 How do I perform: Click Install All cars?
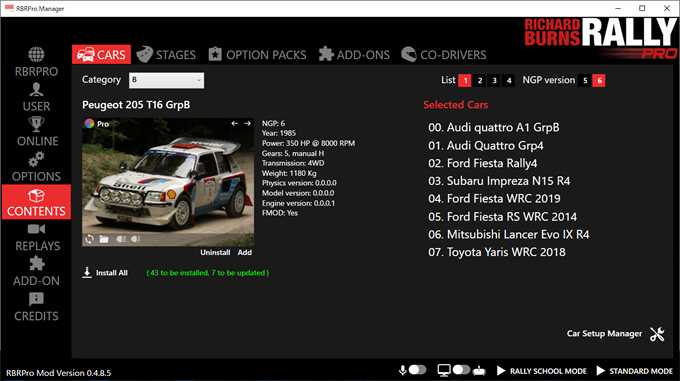(x=111, y=273)
